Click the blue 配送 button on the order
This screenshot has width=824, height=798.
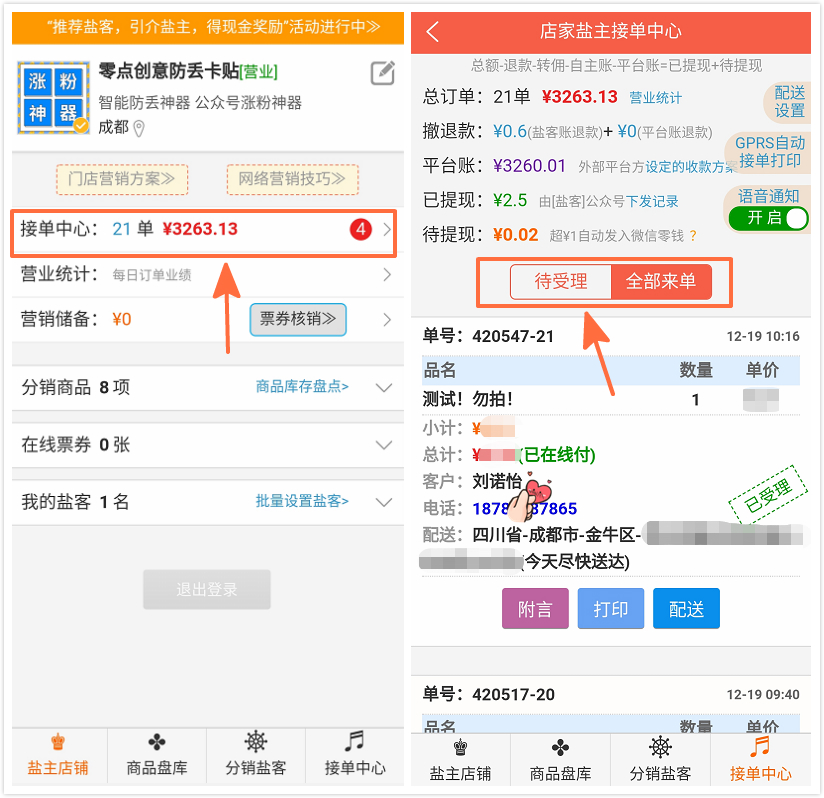(686, 609)
